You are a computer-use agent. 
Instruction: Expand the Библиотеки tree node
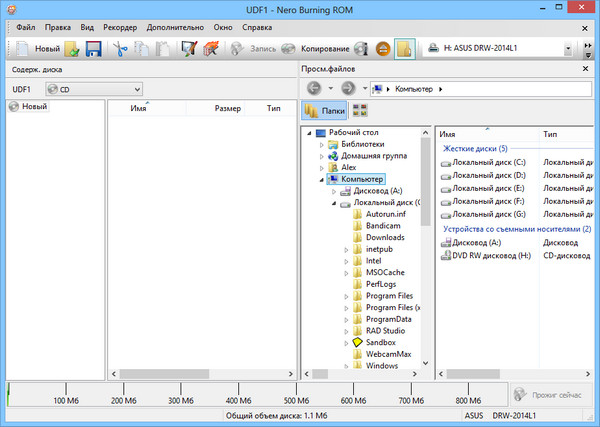point(321,144)
